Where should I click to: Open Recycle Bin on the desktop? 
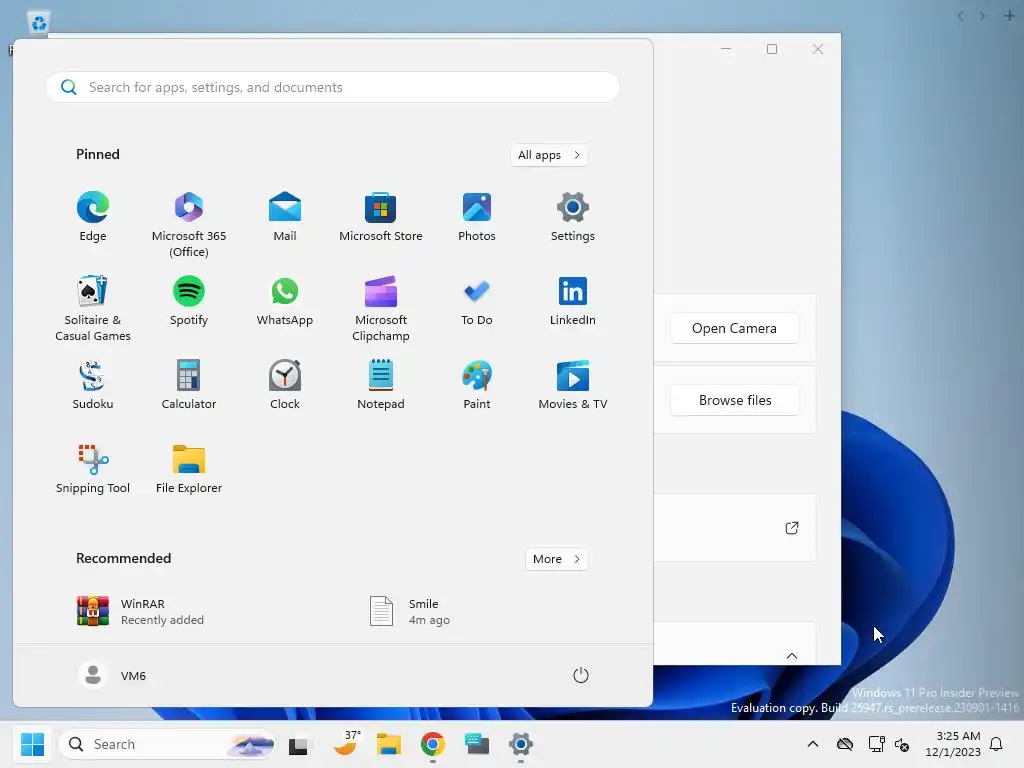click(39, 24)
